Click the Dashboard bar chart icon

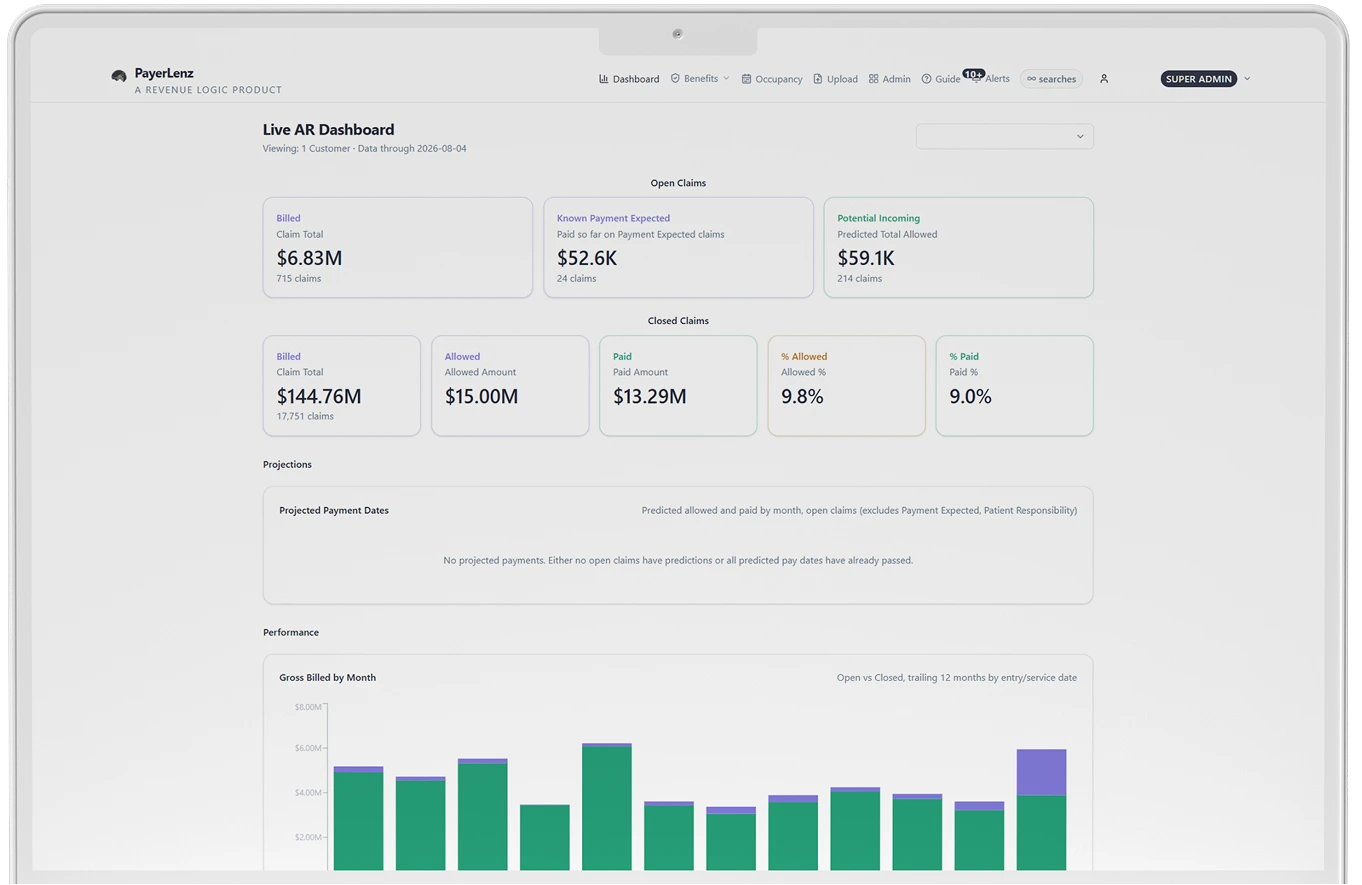click(x=604, y=79)
